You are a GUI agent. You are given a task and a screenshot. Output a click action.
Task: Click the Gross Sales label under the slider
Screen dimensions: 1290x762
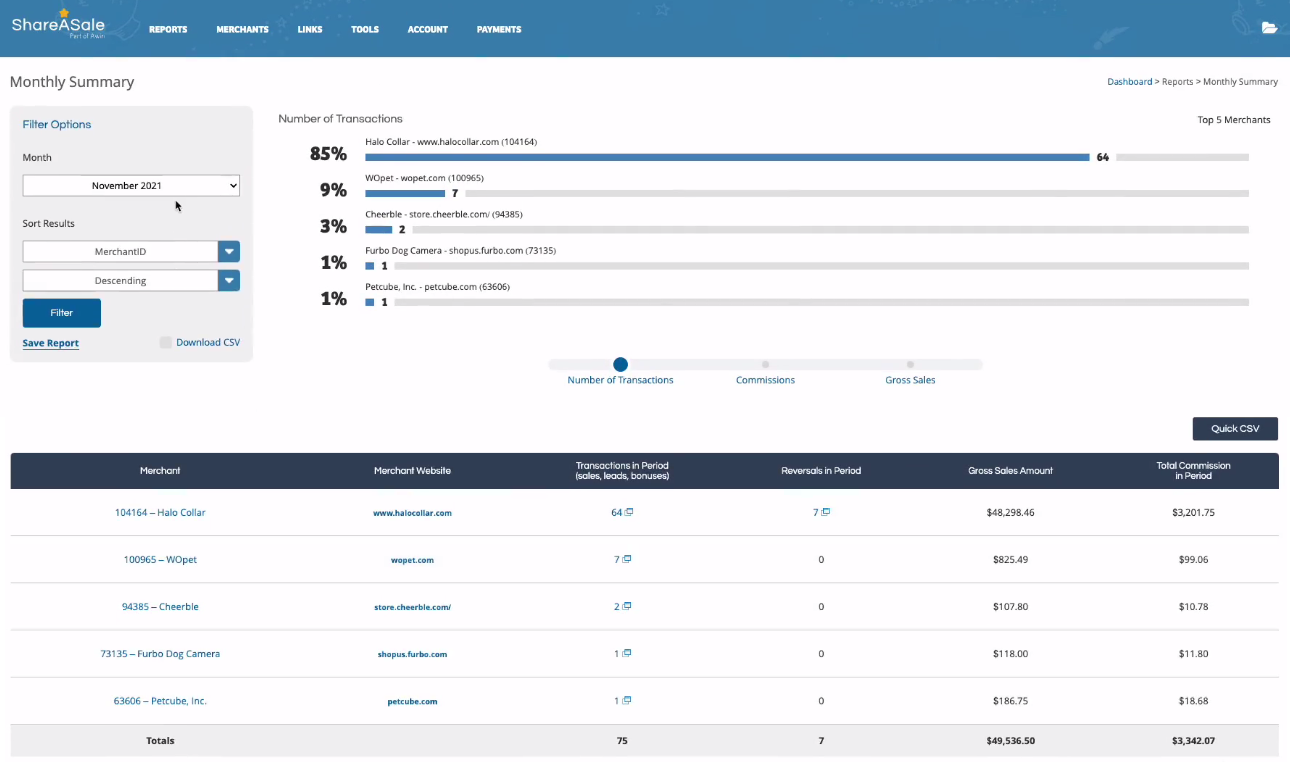pos(910,380)
